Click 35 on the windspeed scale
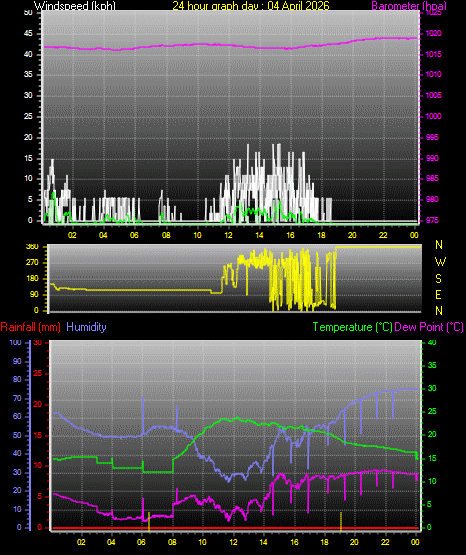 point(28,74)
